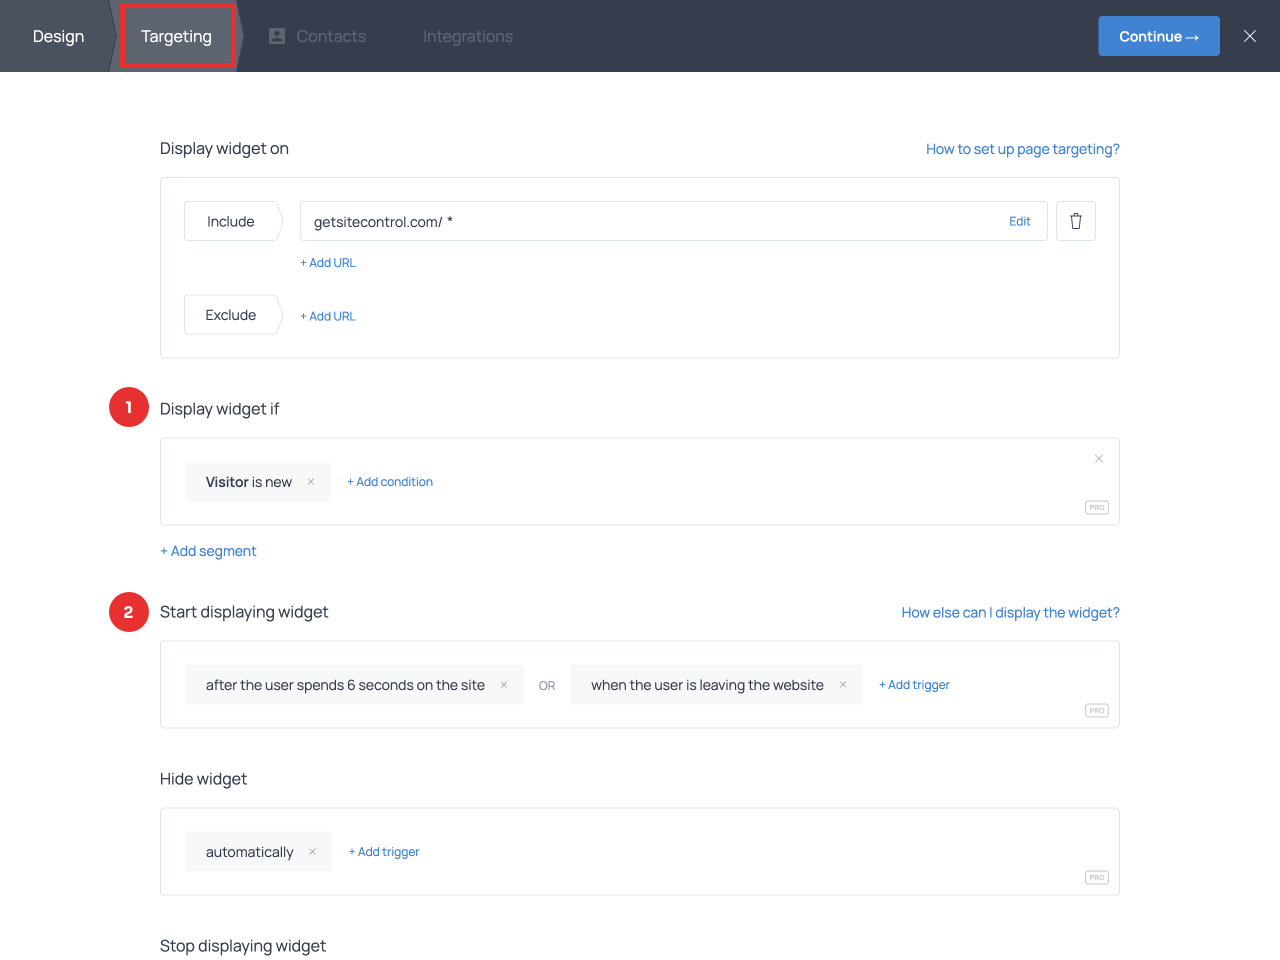This screenshot has width=1280, height=960.
Task: Close the Display widget if segment box
Action: click(1098, 459)
